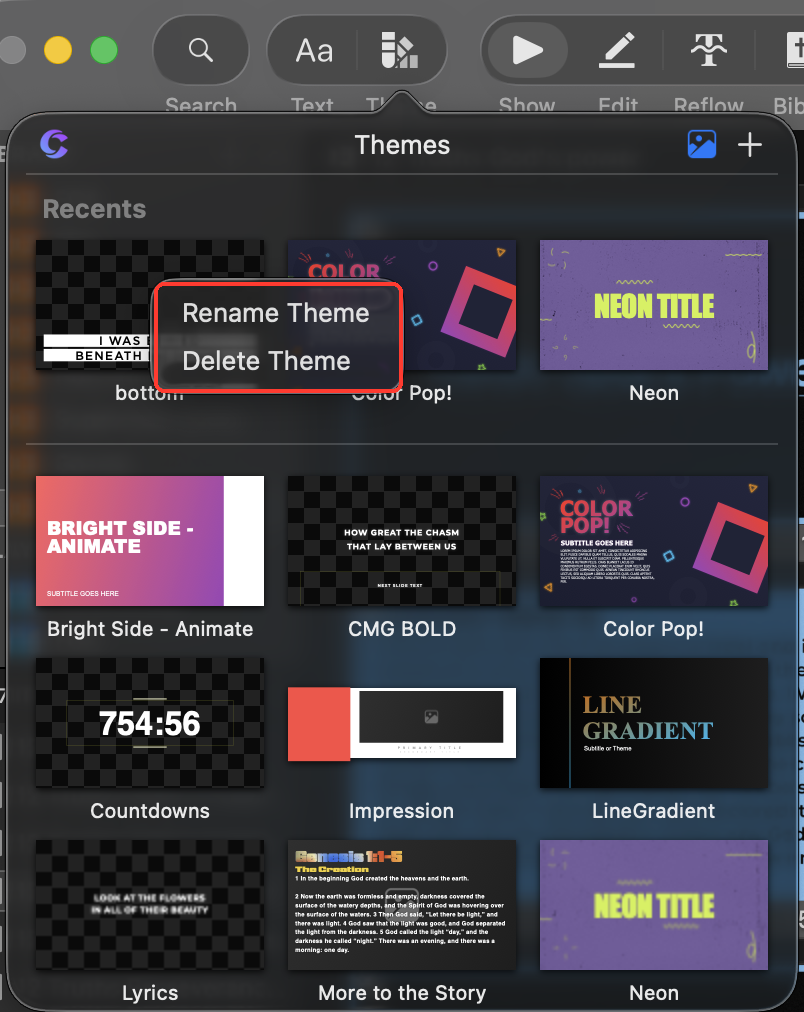The width and height of the screenshot is (804, 1012).
Task: Click the More to the Story label
Action: coord(402,993)
